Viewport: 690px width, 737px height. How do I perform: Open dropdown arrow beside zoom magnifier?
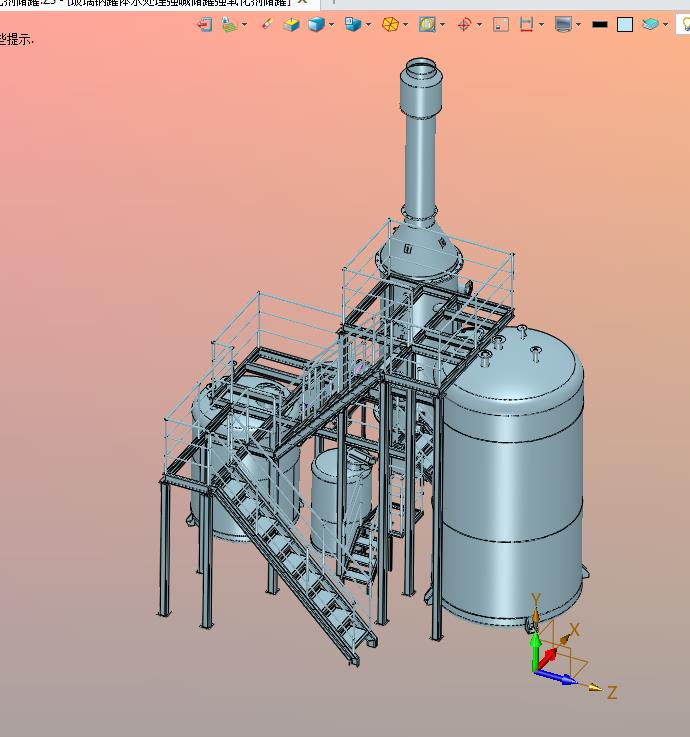point(442,24)
